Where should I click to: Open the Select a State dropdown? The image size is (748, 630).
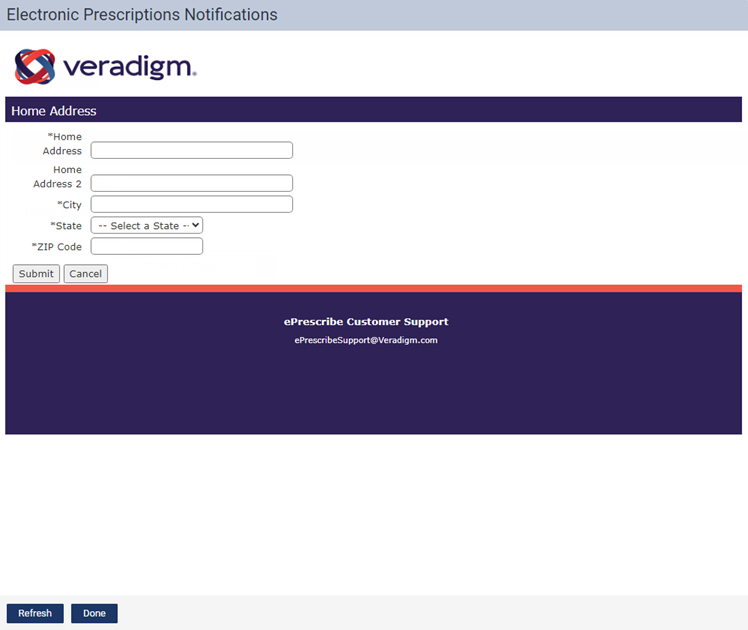coord(147,226)
